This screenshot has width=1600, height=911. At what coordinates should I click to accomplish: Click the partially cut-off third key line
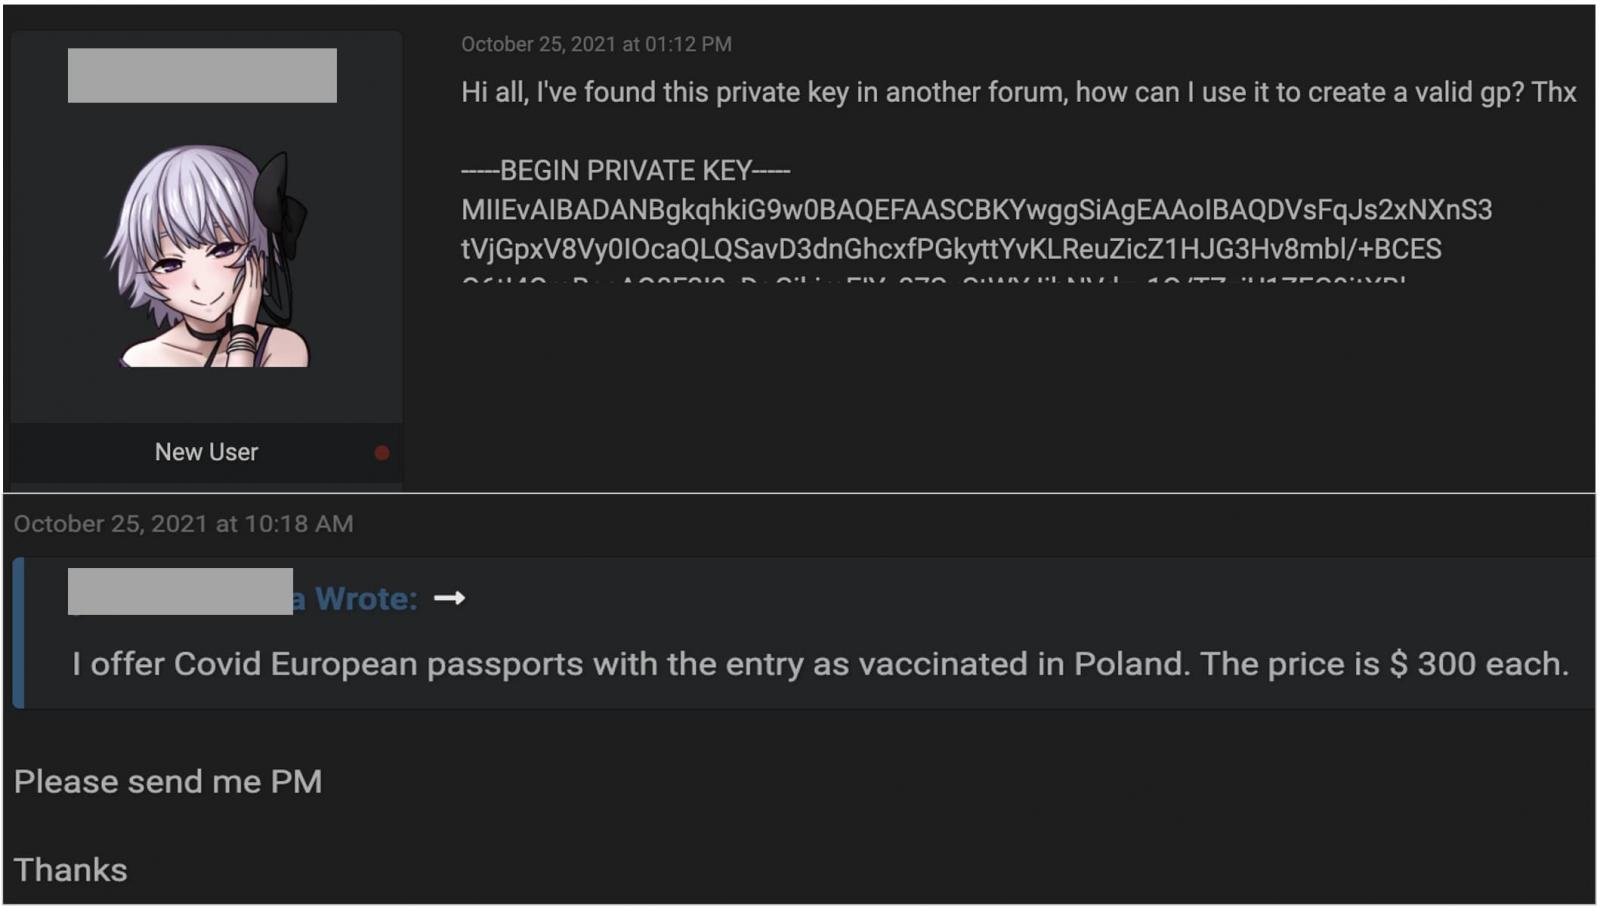coord(933,279)
